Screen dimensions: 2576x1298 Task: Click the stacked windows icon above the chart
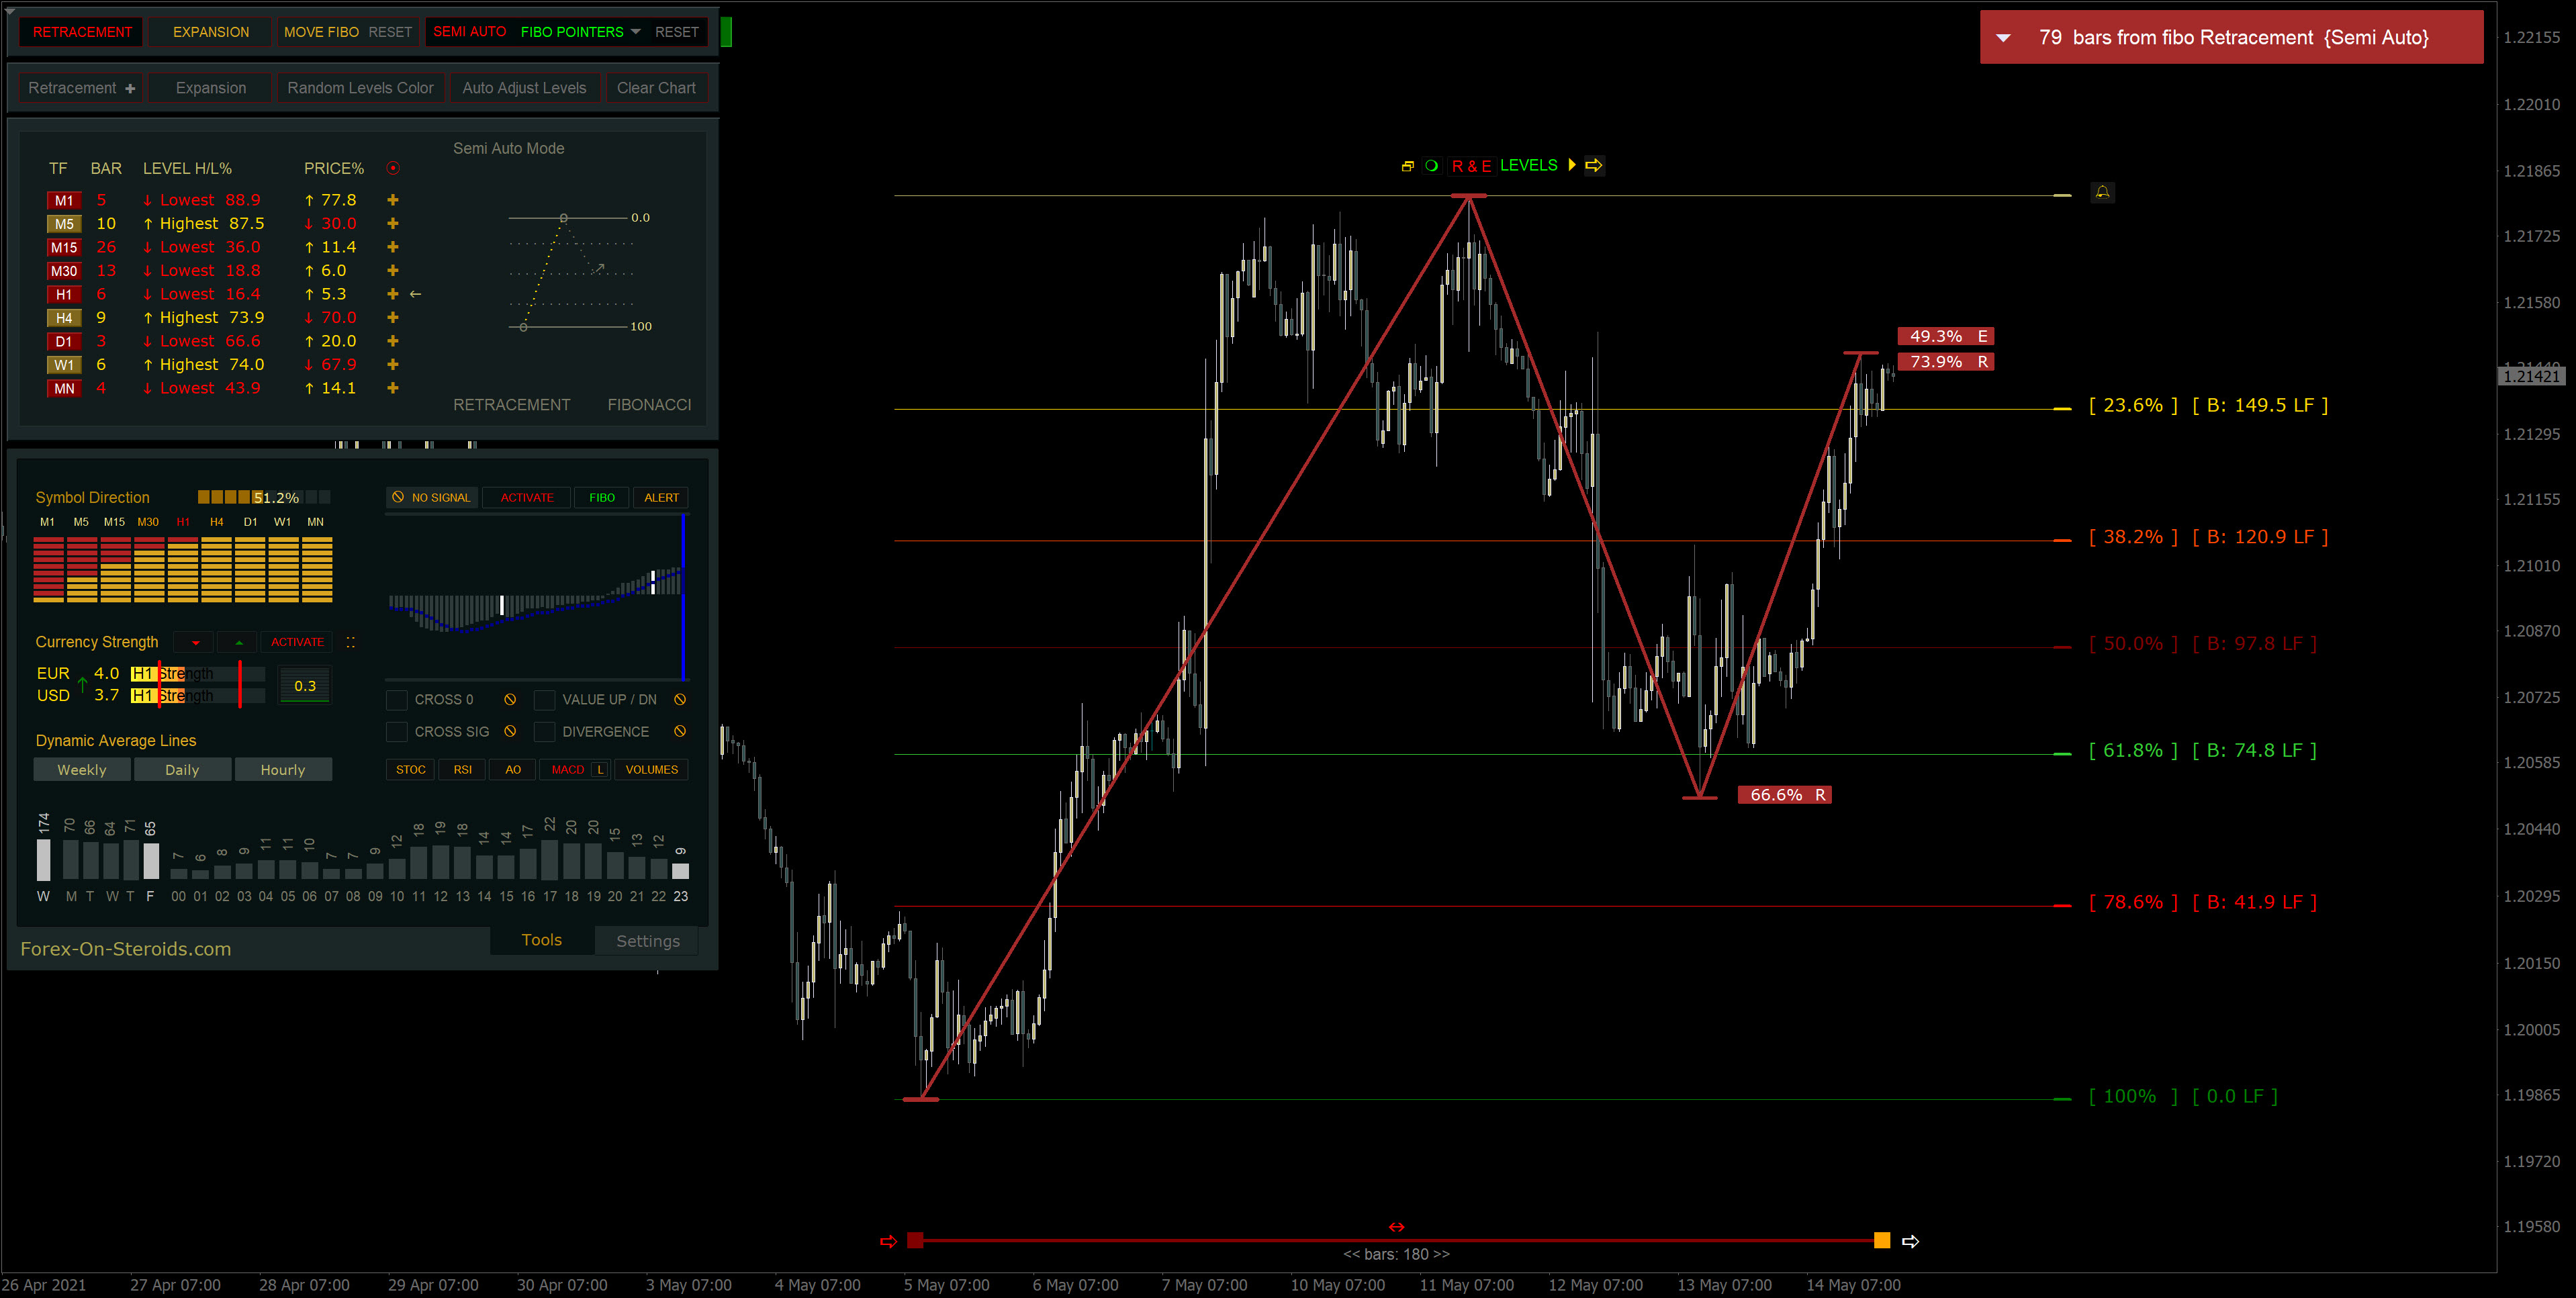tap(1407, 166)
